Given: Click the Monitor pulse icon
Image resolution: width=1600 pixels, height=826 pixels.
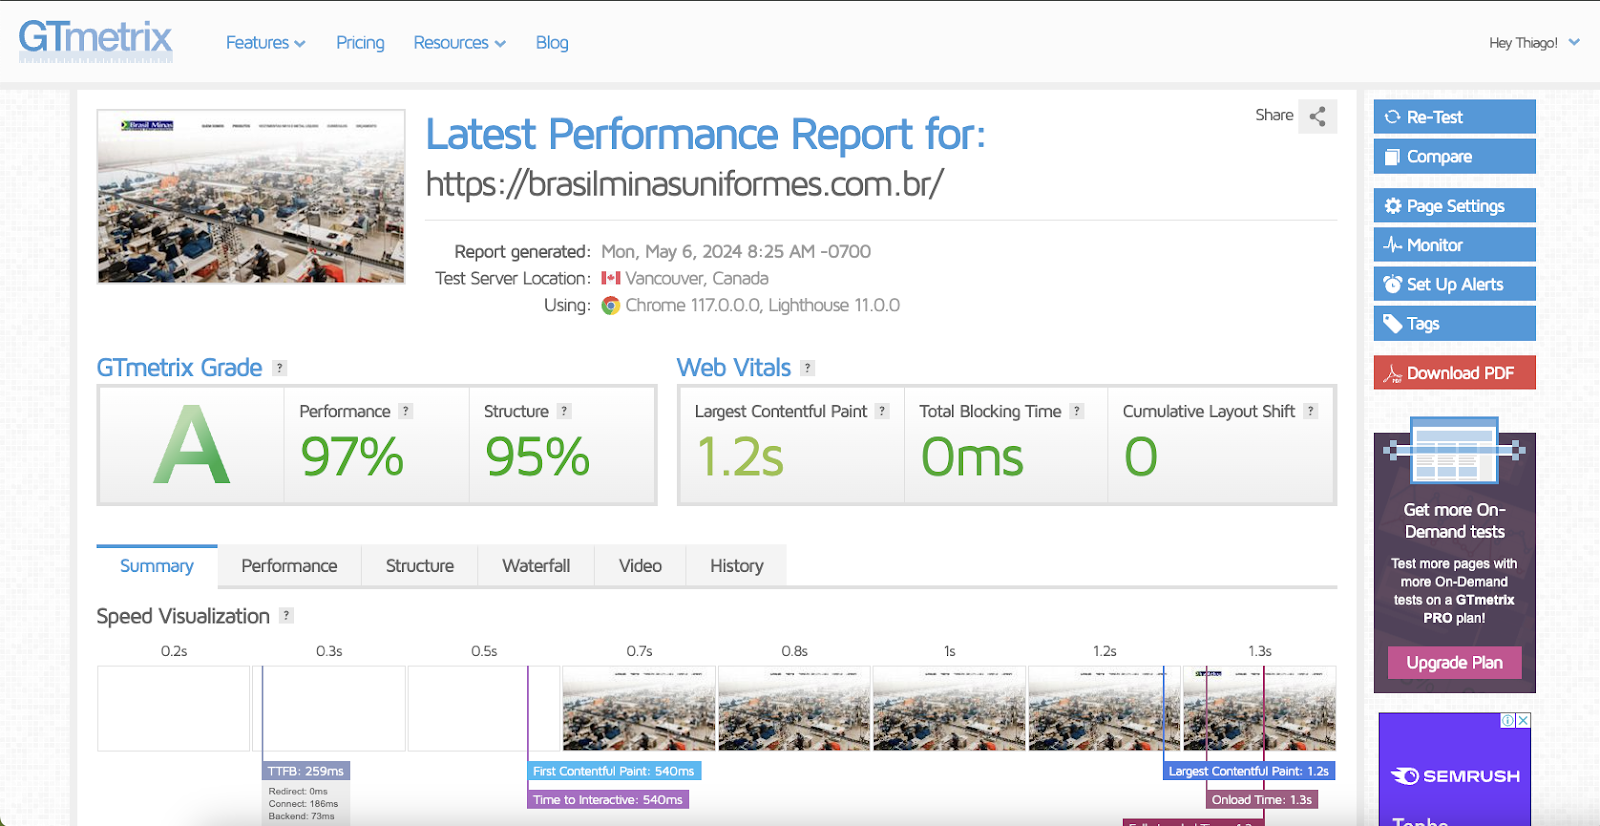Looking at the screenshot, I should [x=1392, y=245].
